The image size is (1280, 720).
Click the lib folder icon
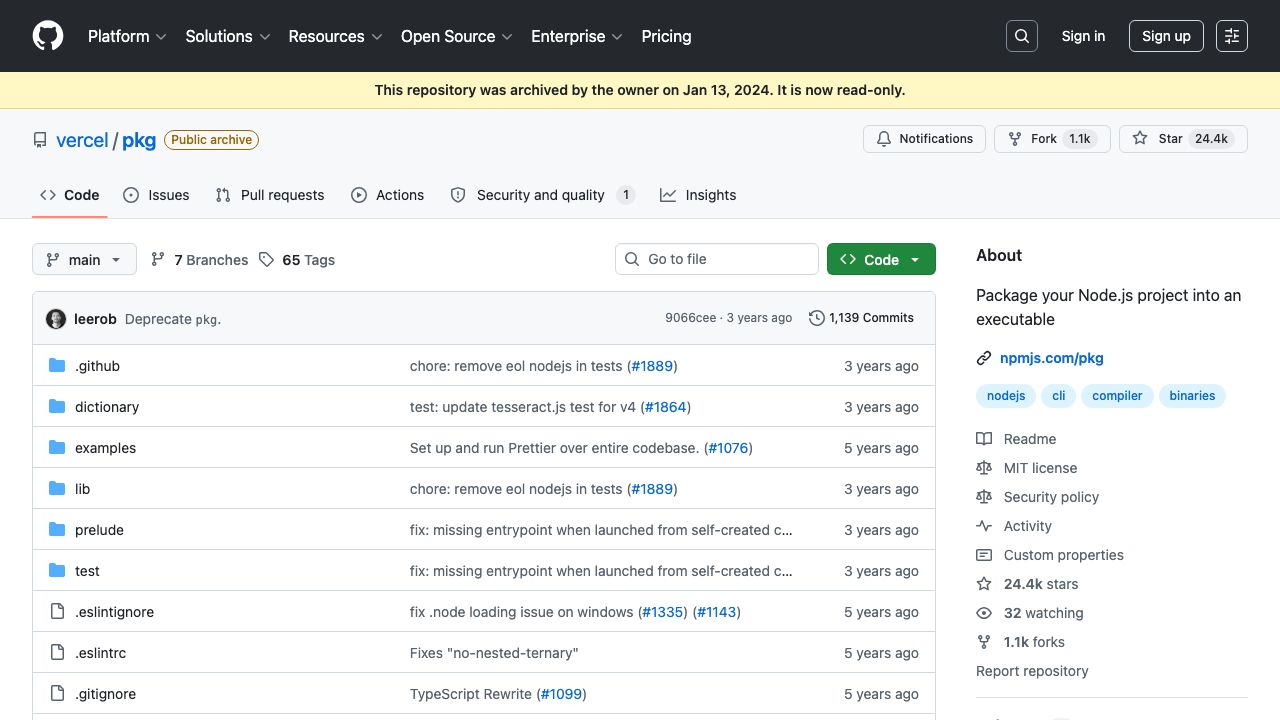tap(57, 489)
